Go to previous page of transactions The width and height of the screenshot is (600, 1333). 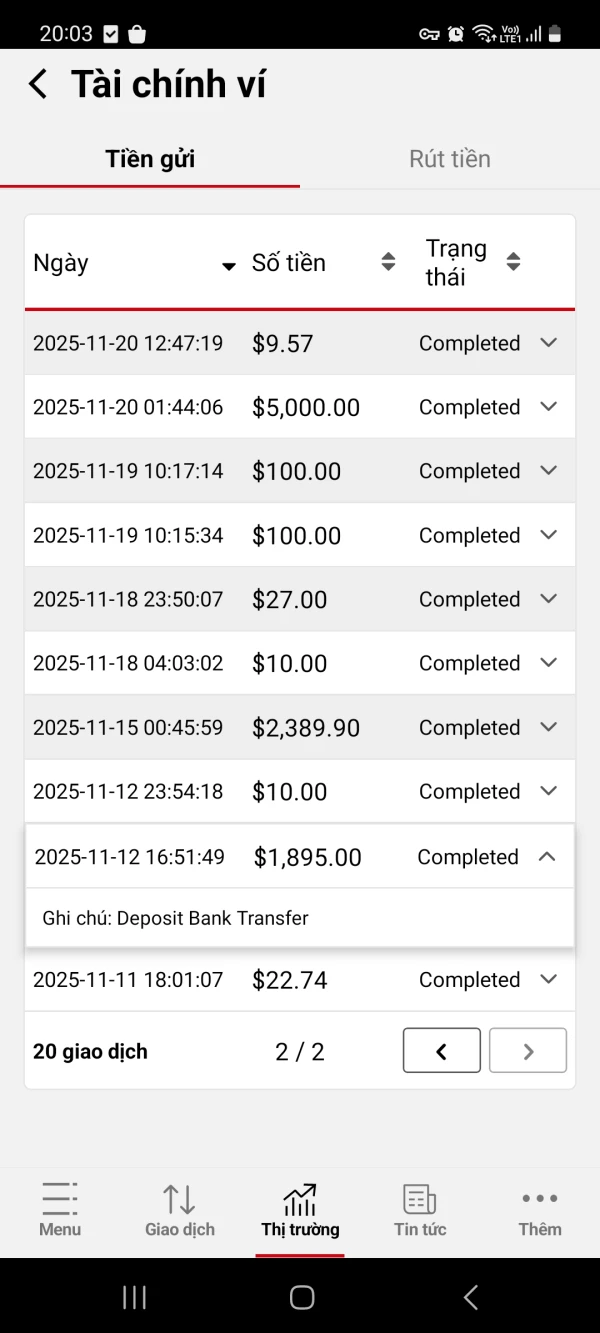[441, 1051]
